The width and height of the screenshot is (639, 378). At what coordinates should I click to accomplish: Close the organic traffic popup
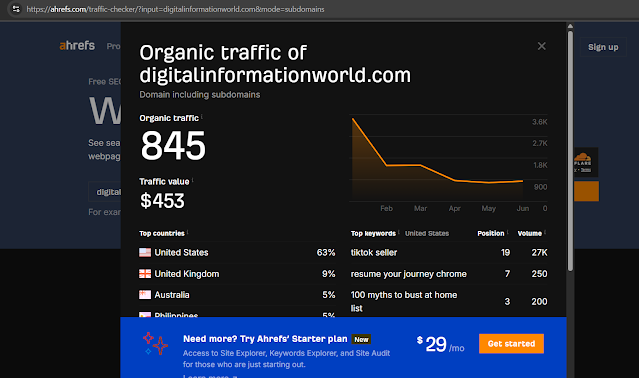[x=541, y=46]
